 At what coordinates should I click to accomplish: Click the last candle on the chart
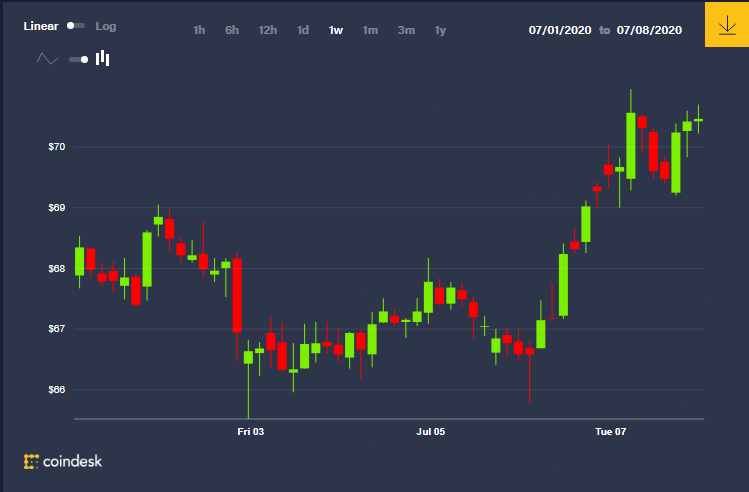coord(698,120)
